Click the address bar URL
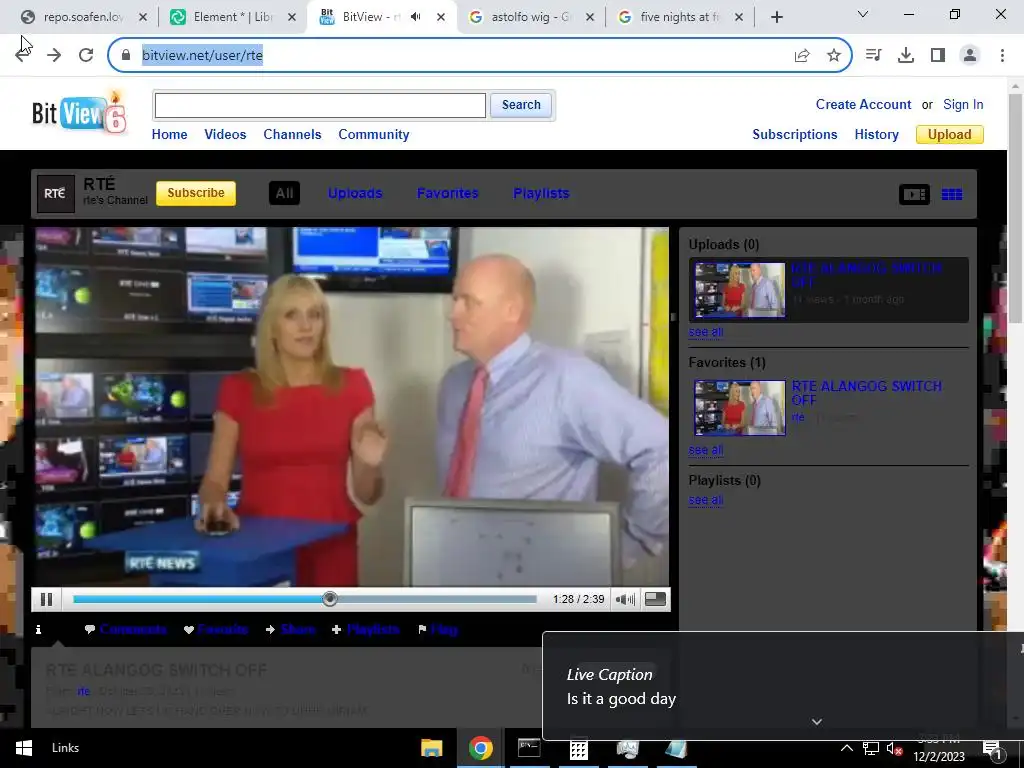Screen dimensions: 1024x768 coord(202,55)
